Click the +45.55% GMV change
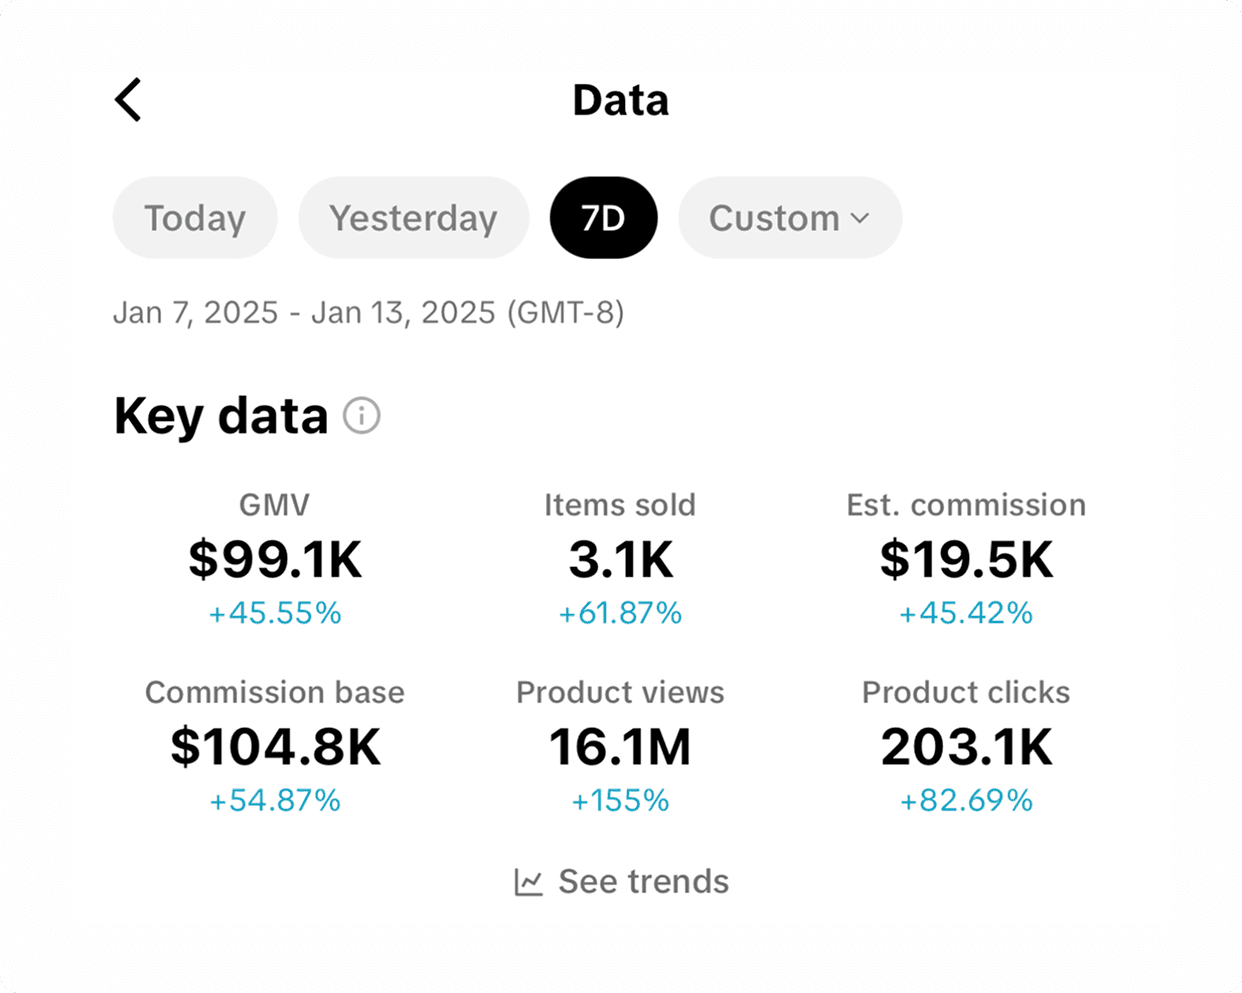 coord(275,613)
